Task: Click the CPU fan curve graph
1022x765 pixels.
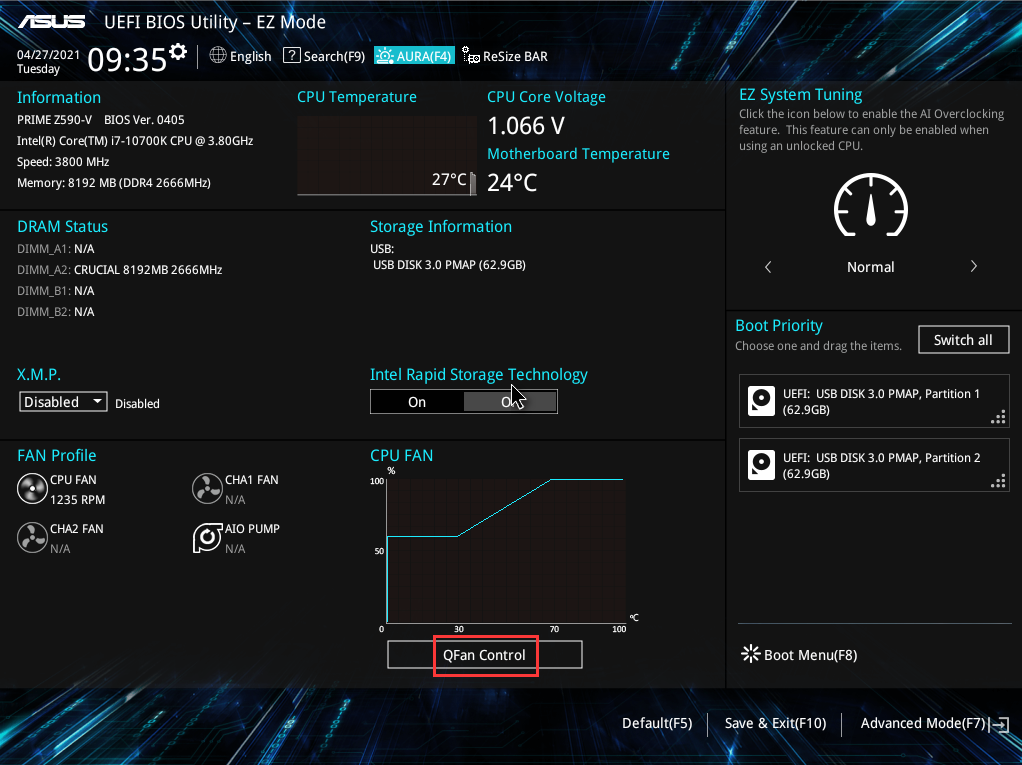Action: pos(505,550)
